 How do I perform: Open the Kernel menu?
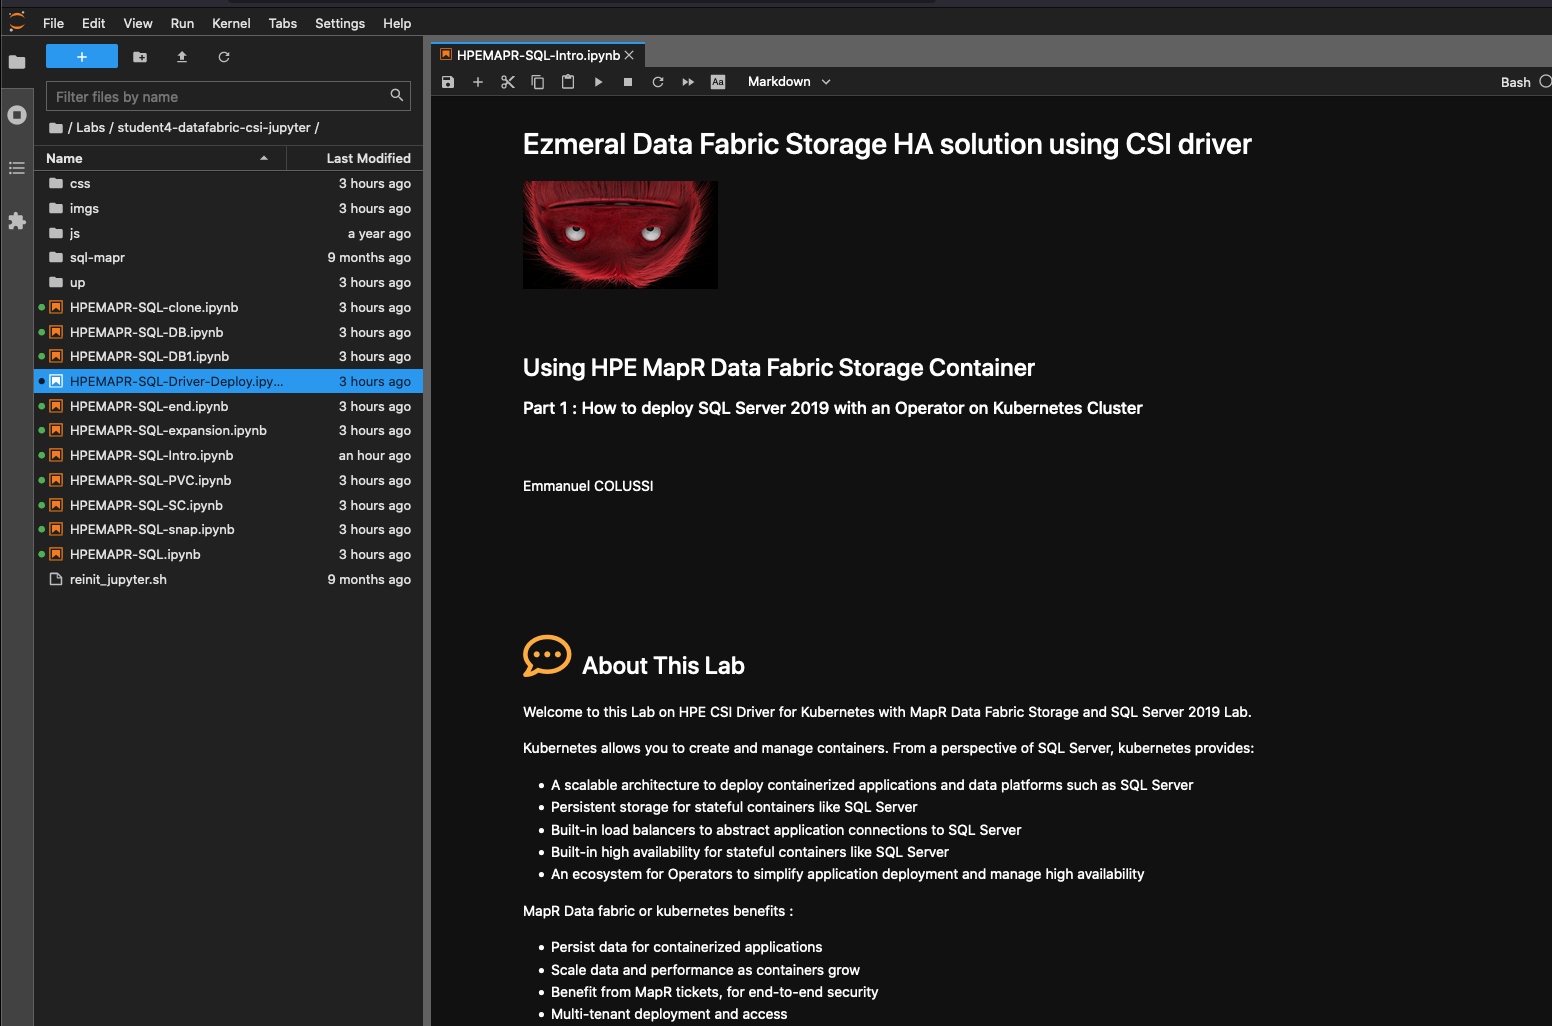click(x=231, y=23)
